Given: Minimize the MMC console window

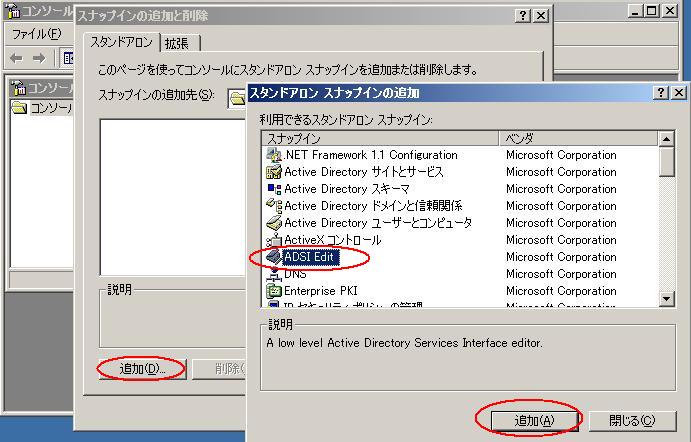Looking at the screenshot, I should 635,11.
